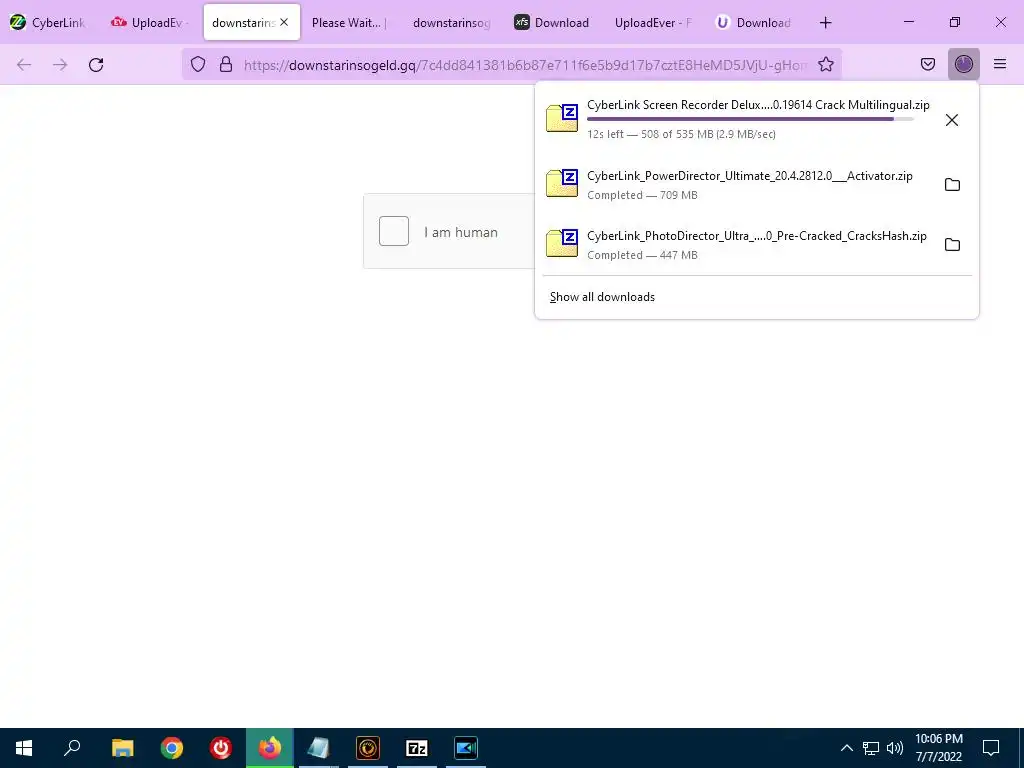Screen dimensions: 1024x768
Task: Launch Google Chrome from taskbar
Action: [172, 748]
